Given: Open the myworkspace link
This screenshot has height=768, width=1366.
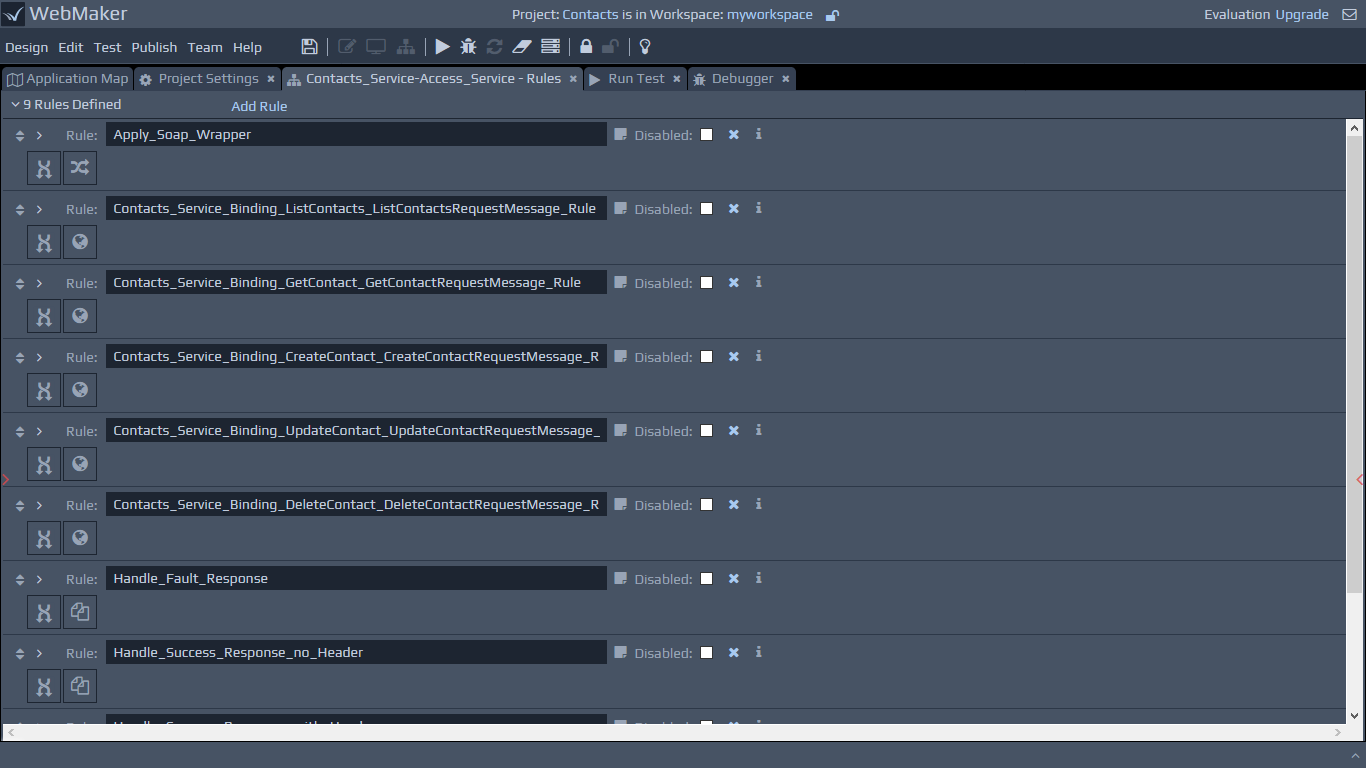Looking at the screenshot, I should [x=769, y=15].
